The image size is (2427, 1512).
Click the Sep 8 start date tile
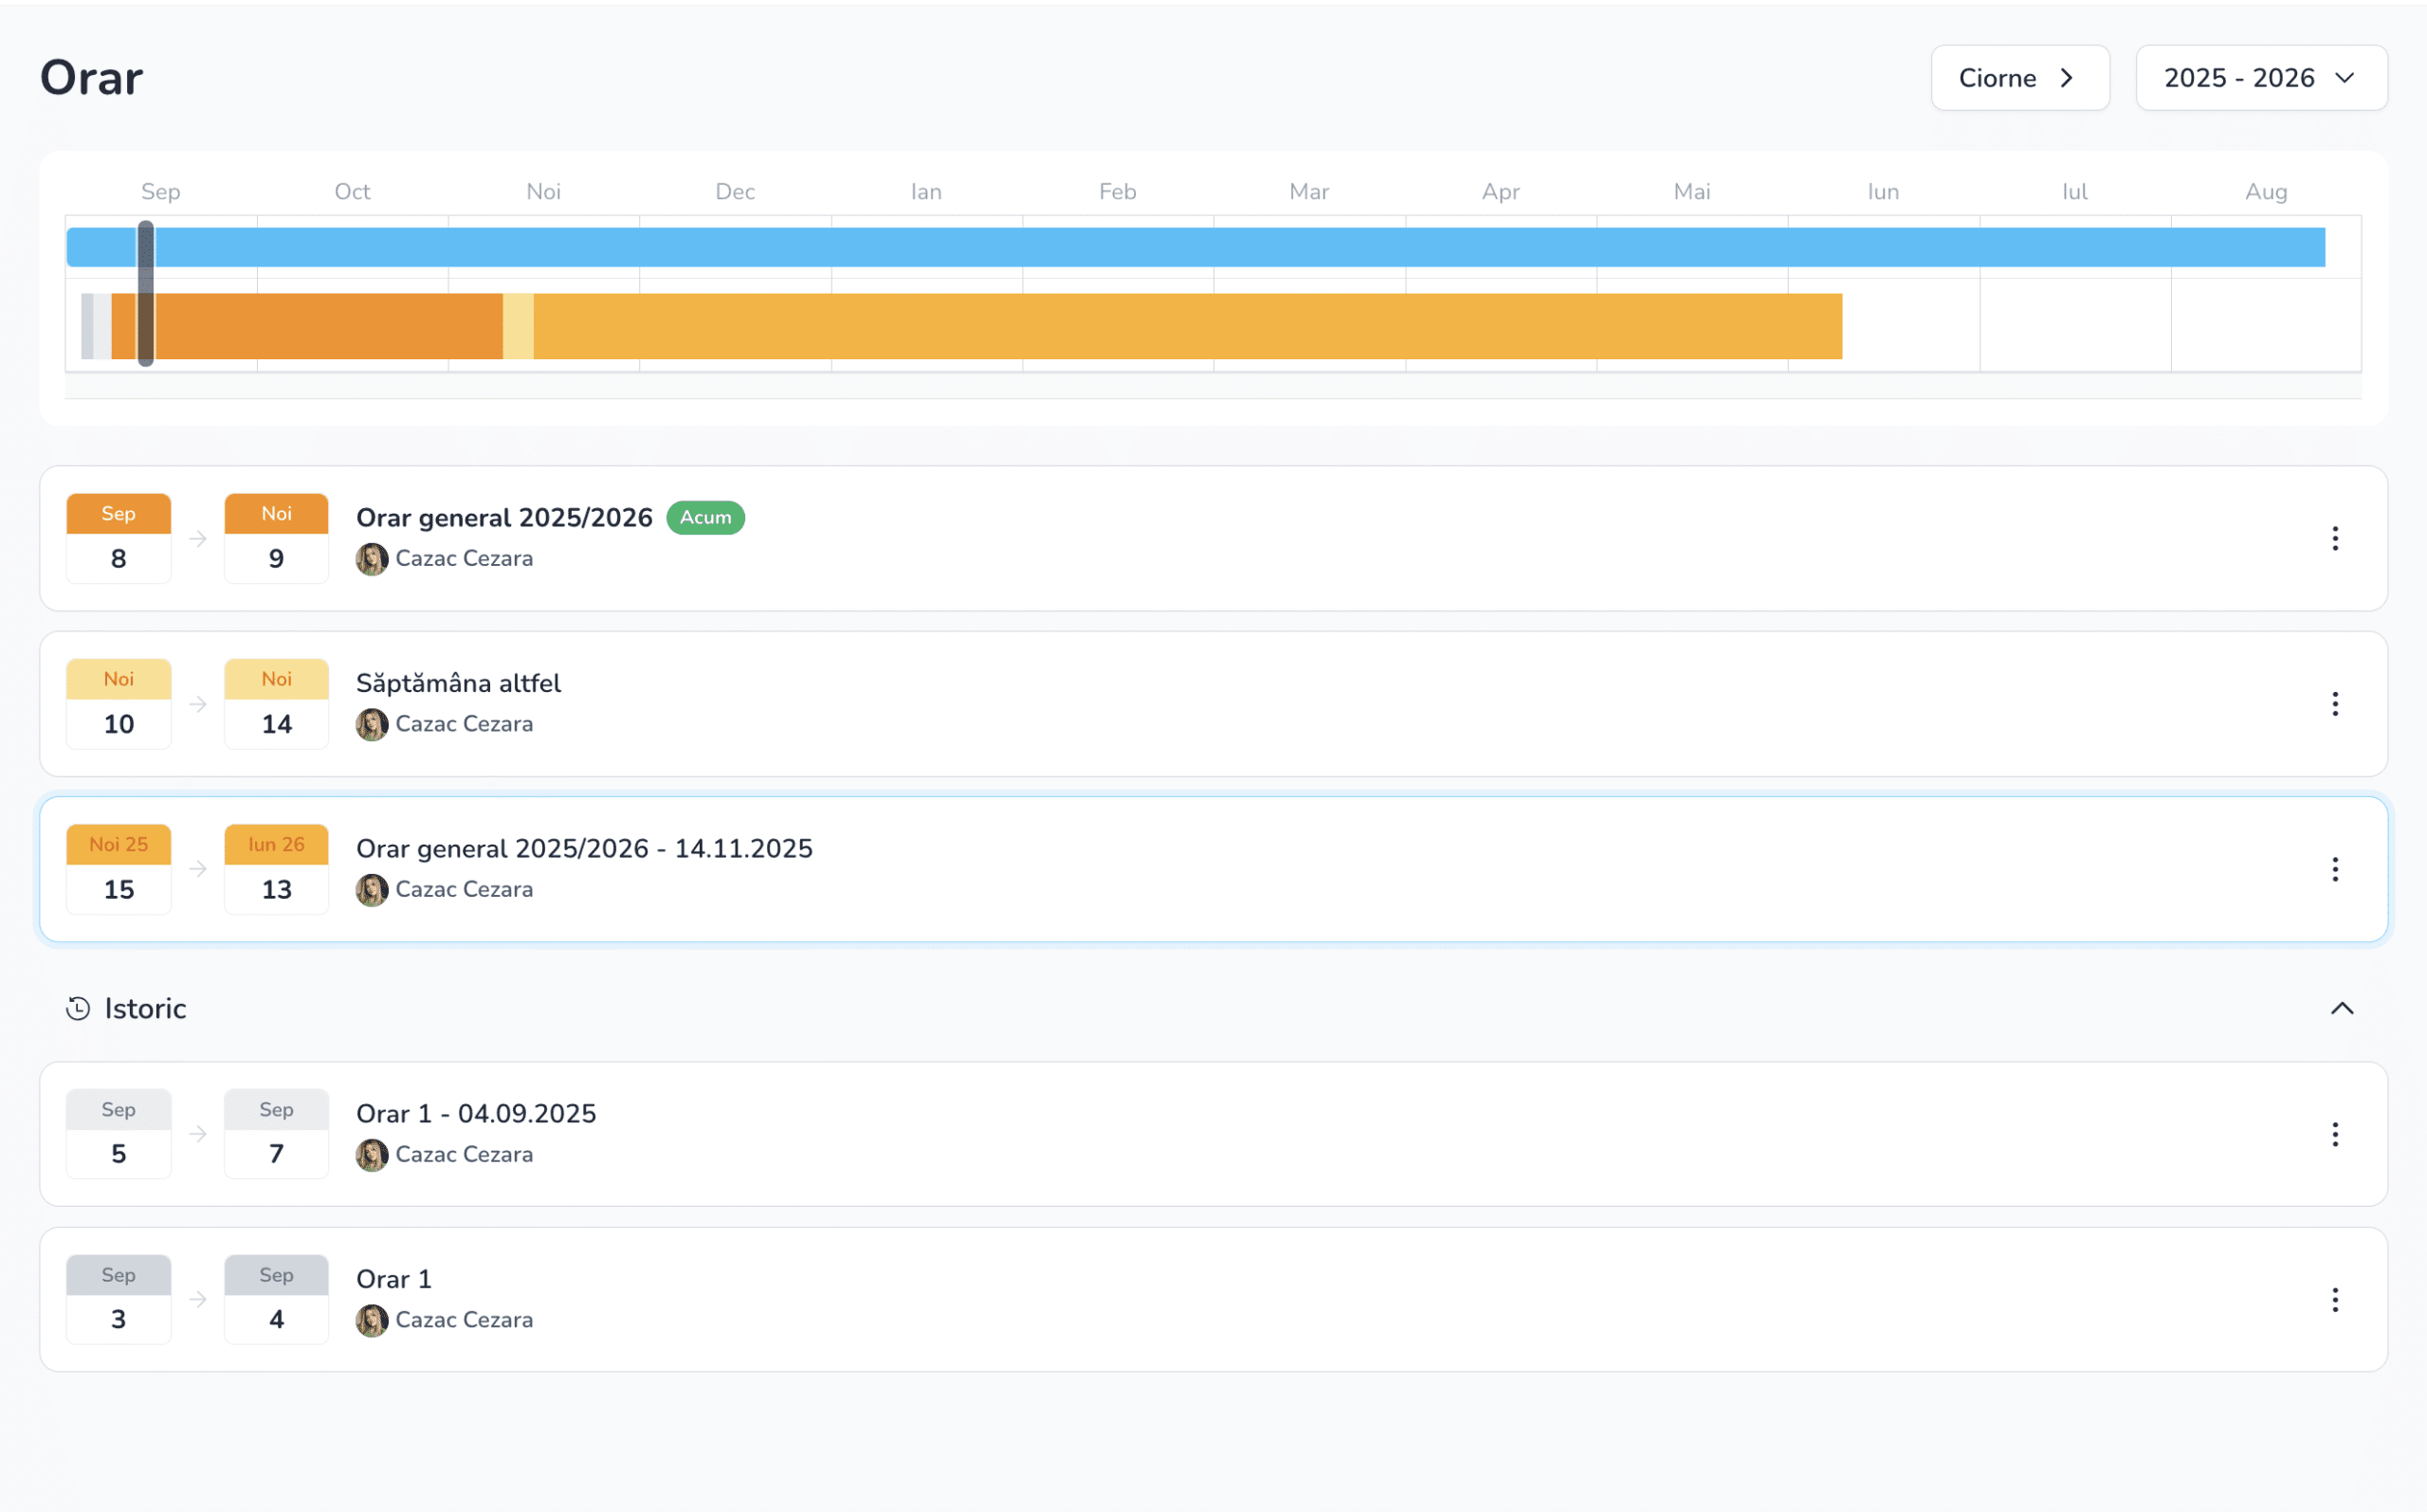[x=118, y=539]
